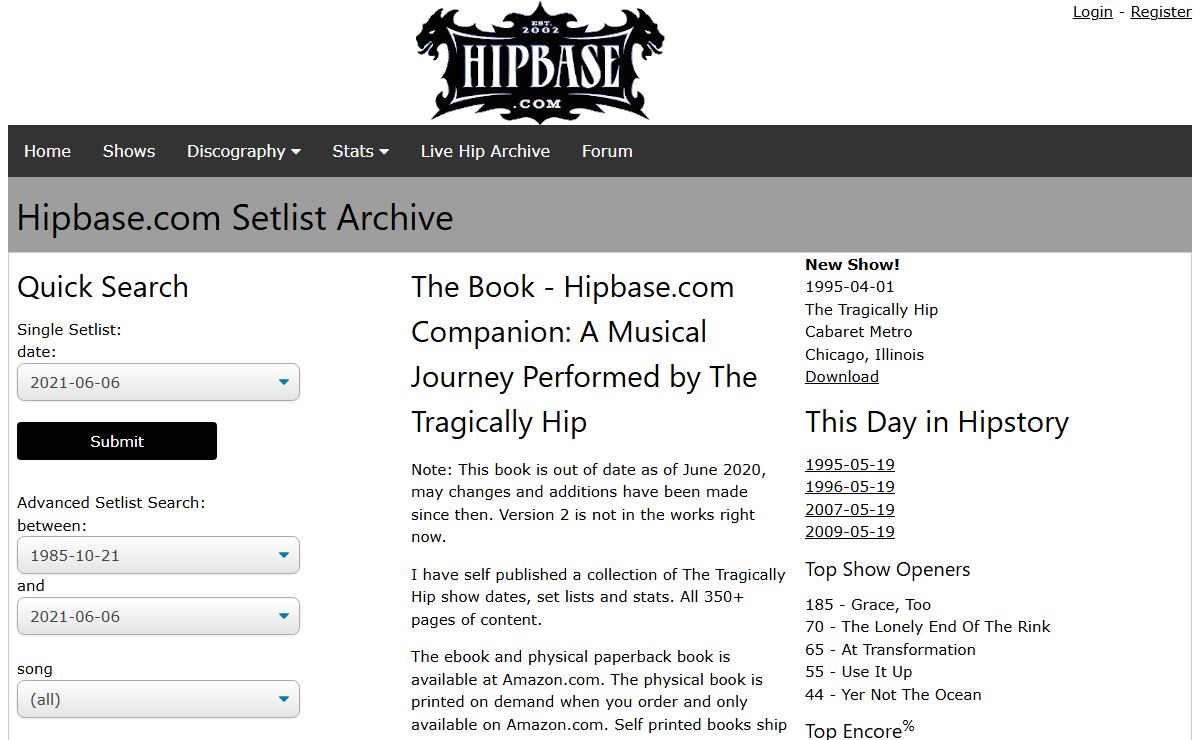Expand the Stats dropdown menu
The height and width of the screenshot is (740, 1200).
coord(360,151)
